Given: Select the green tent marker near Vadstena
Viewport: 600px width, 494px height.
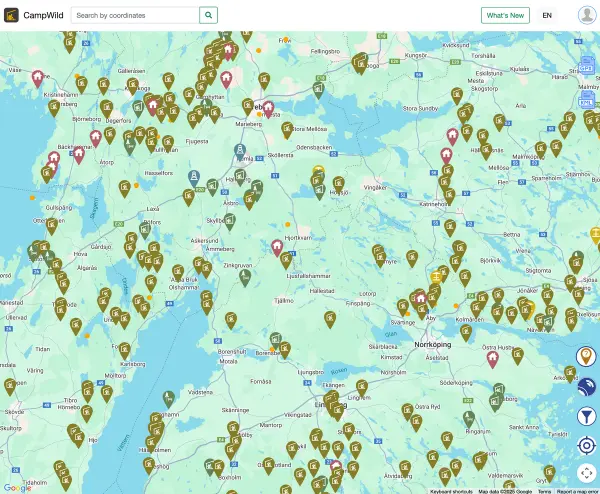Looking at the screenshot, I should [168, 398].
